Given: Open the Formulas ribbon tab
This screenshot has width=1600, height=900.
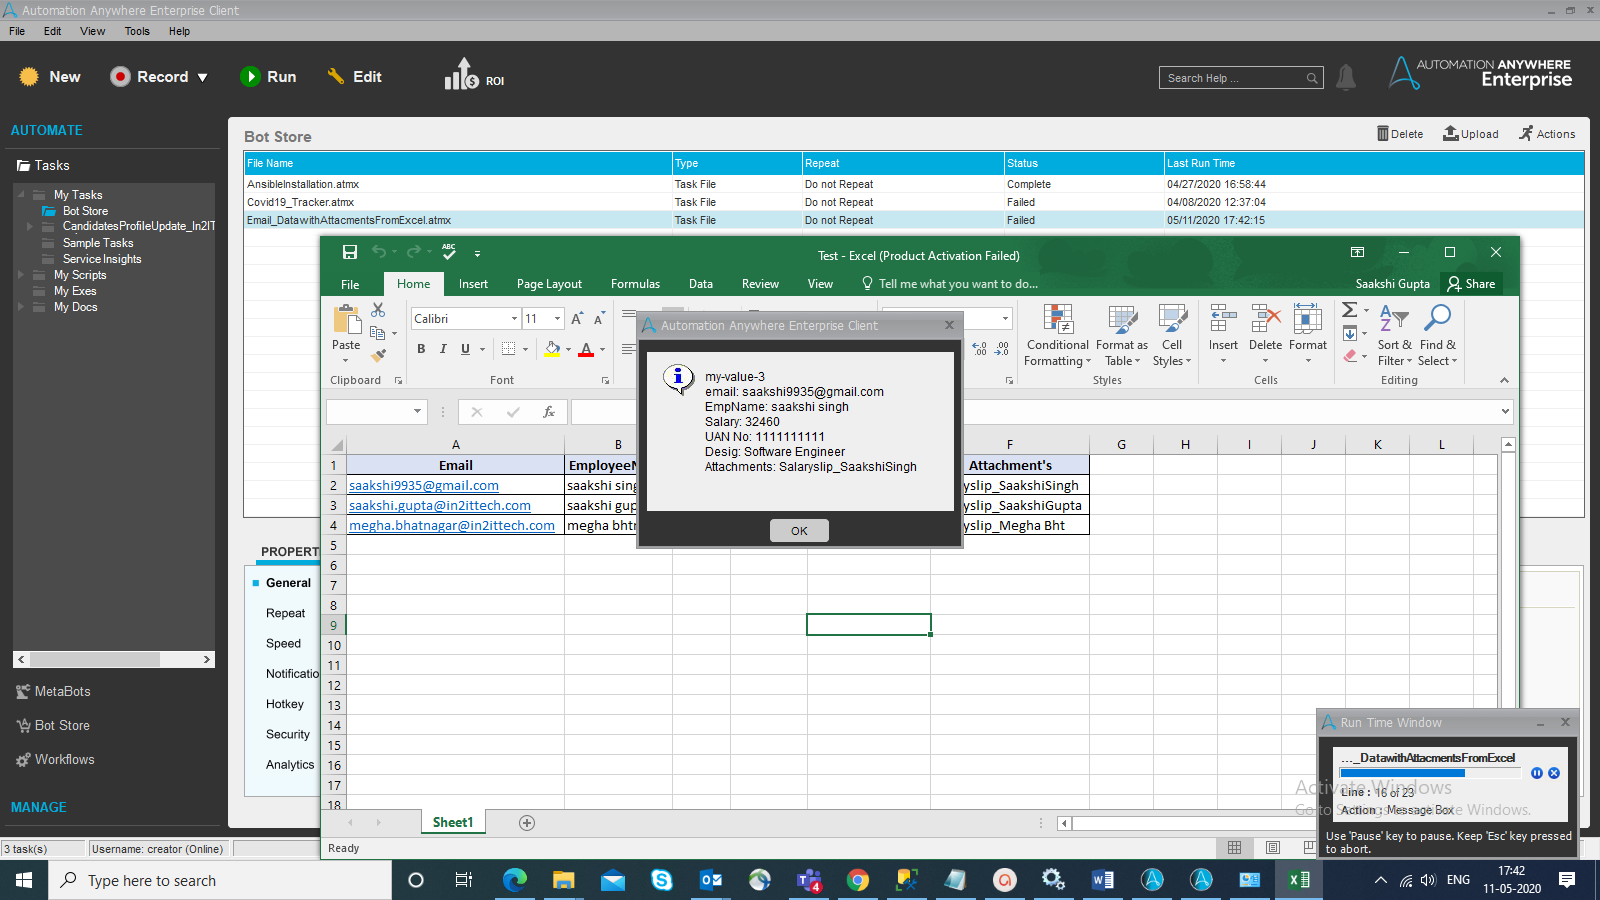Looking at the screenshot, I should tap(635, 284).
